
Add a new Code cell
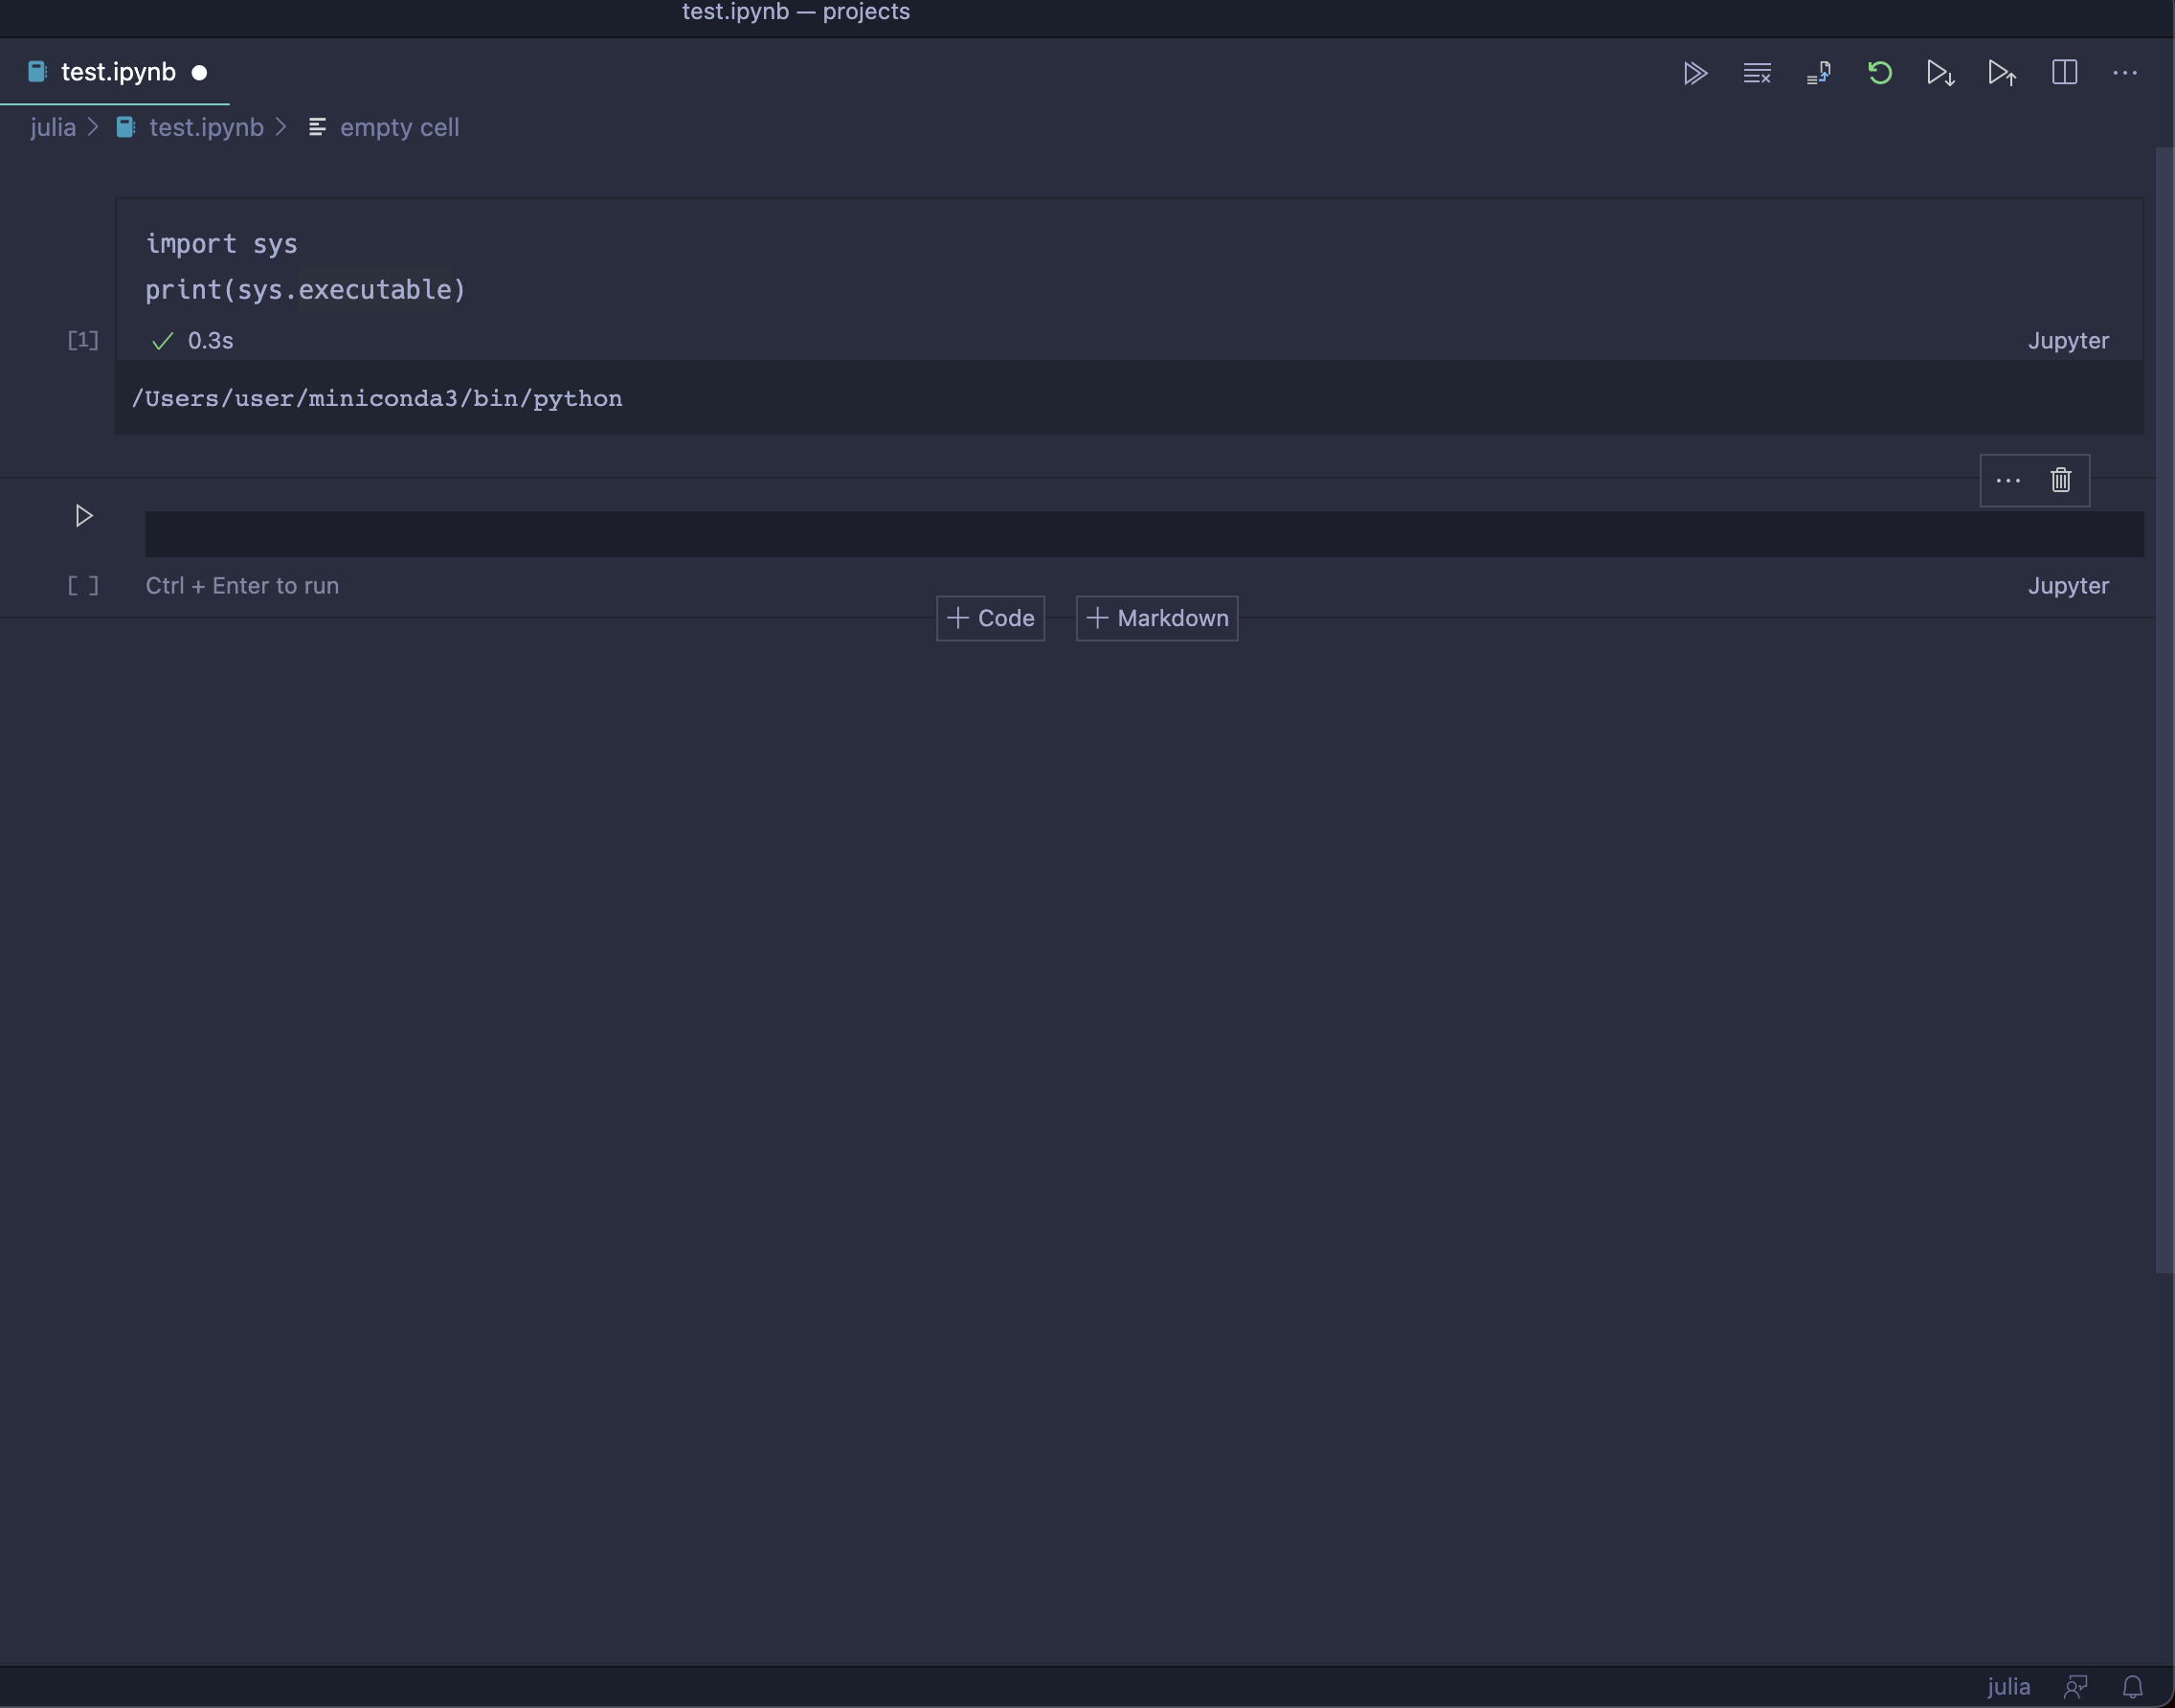pos(990,618)
